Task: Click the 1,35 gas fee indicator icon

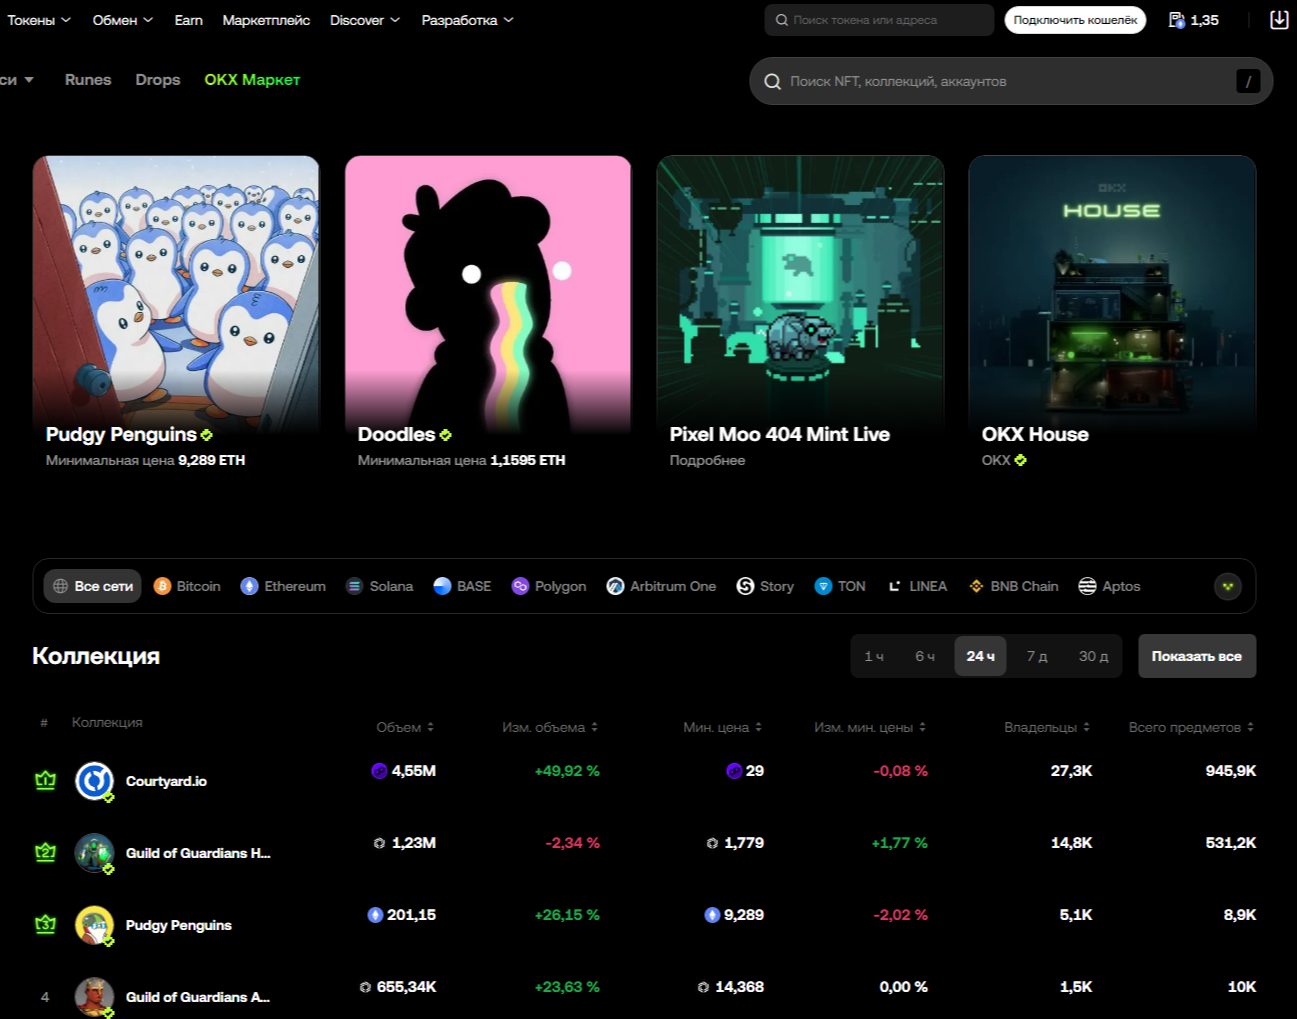Action: [1177, 20]
